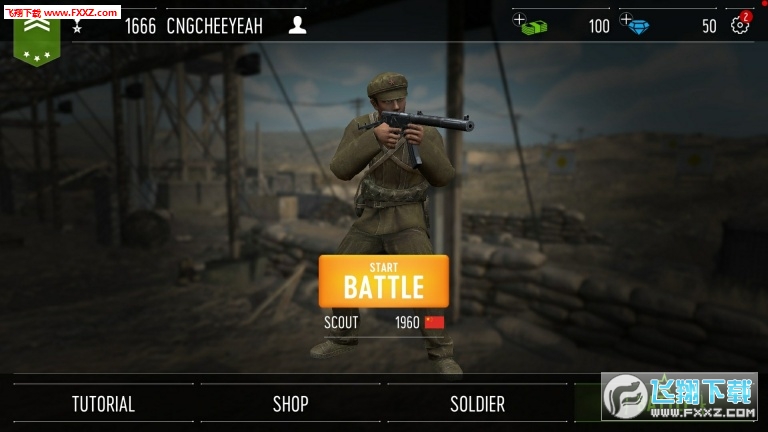Image resolution: width=768 pixels, height=432 pixels.
Task: Click the player name CNGCHEEYEAH
Action: pos(215,26)
